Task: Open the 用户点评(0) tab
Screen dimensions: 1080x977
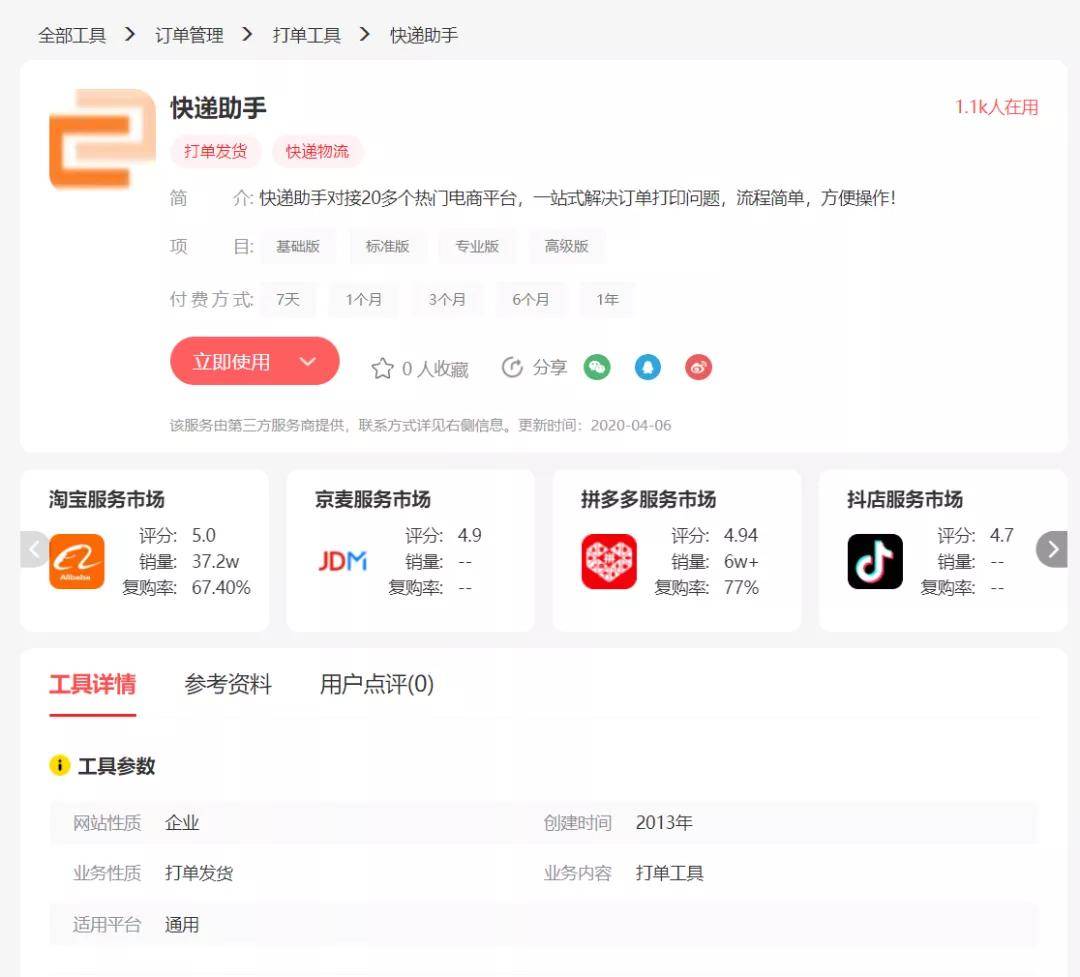Action: pyautogui.click(x=377, y=684)
